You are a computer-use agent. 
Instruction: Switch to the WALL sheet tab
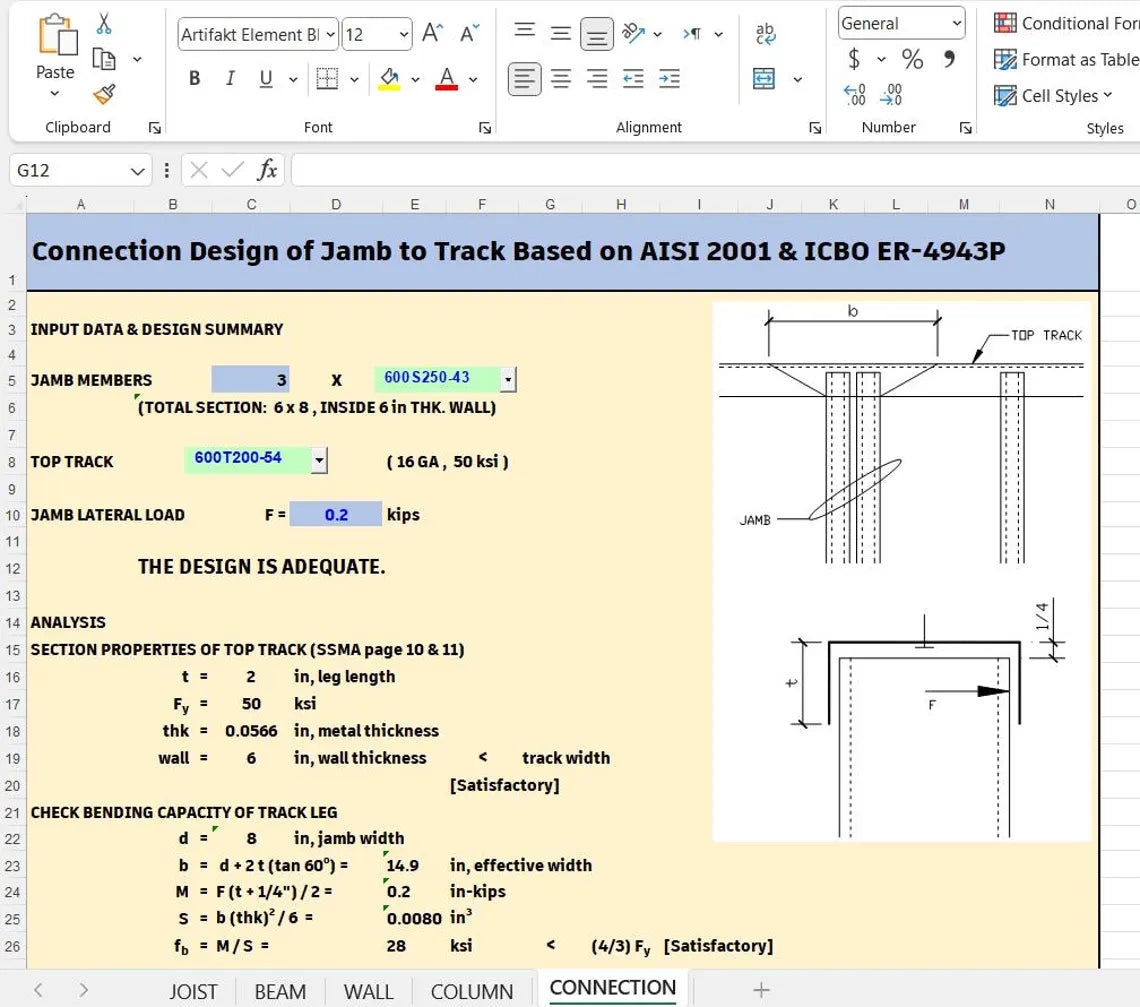(369, 992)
